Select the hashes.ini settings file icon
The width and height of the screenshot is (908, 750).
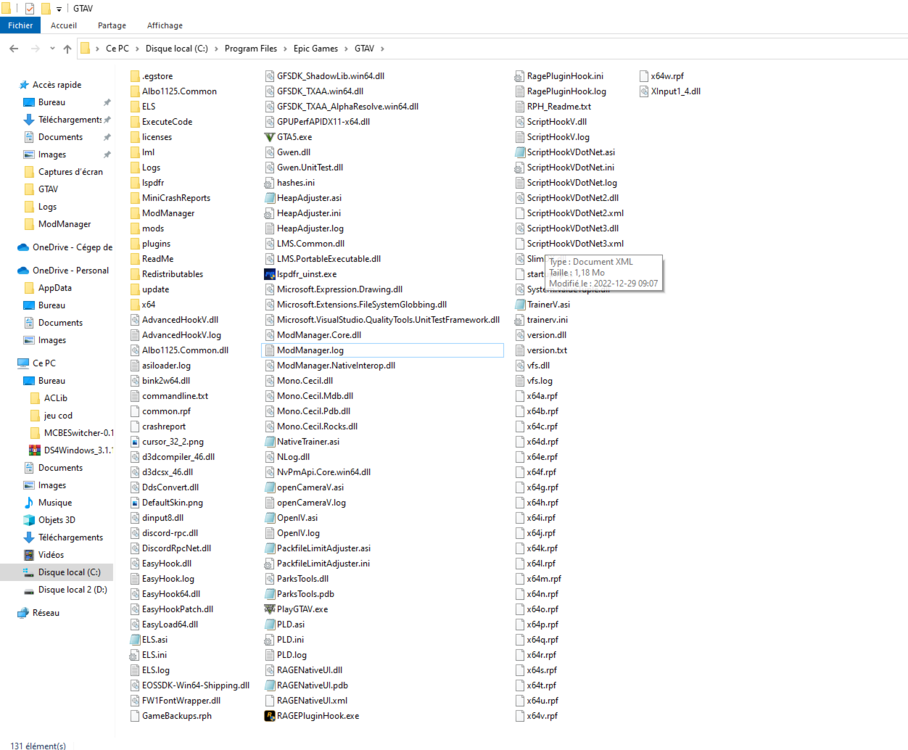269,183
